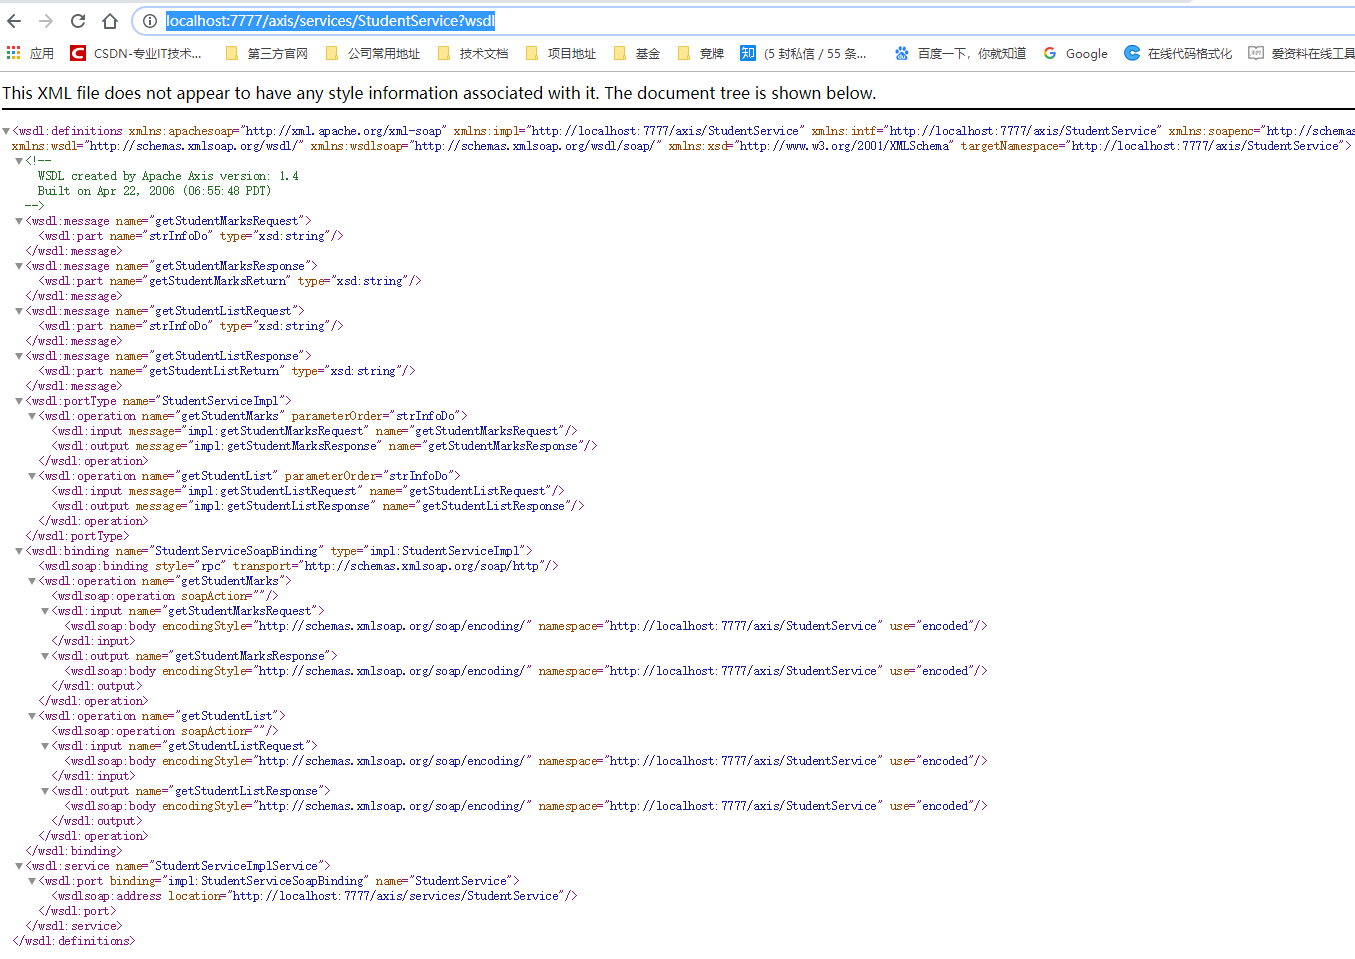This screenshot has height=959, width=1355.
Task: Click the wsdlsoap:binding style="rpc" line
Action: tap(298, 566)
